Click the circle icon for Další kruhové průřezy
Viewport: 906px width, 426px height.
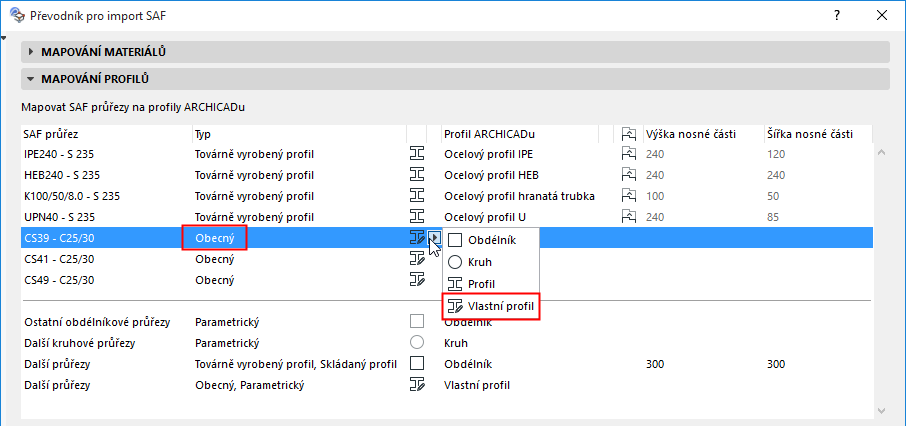point(417,342)
